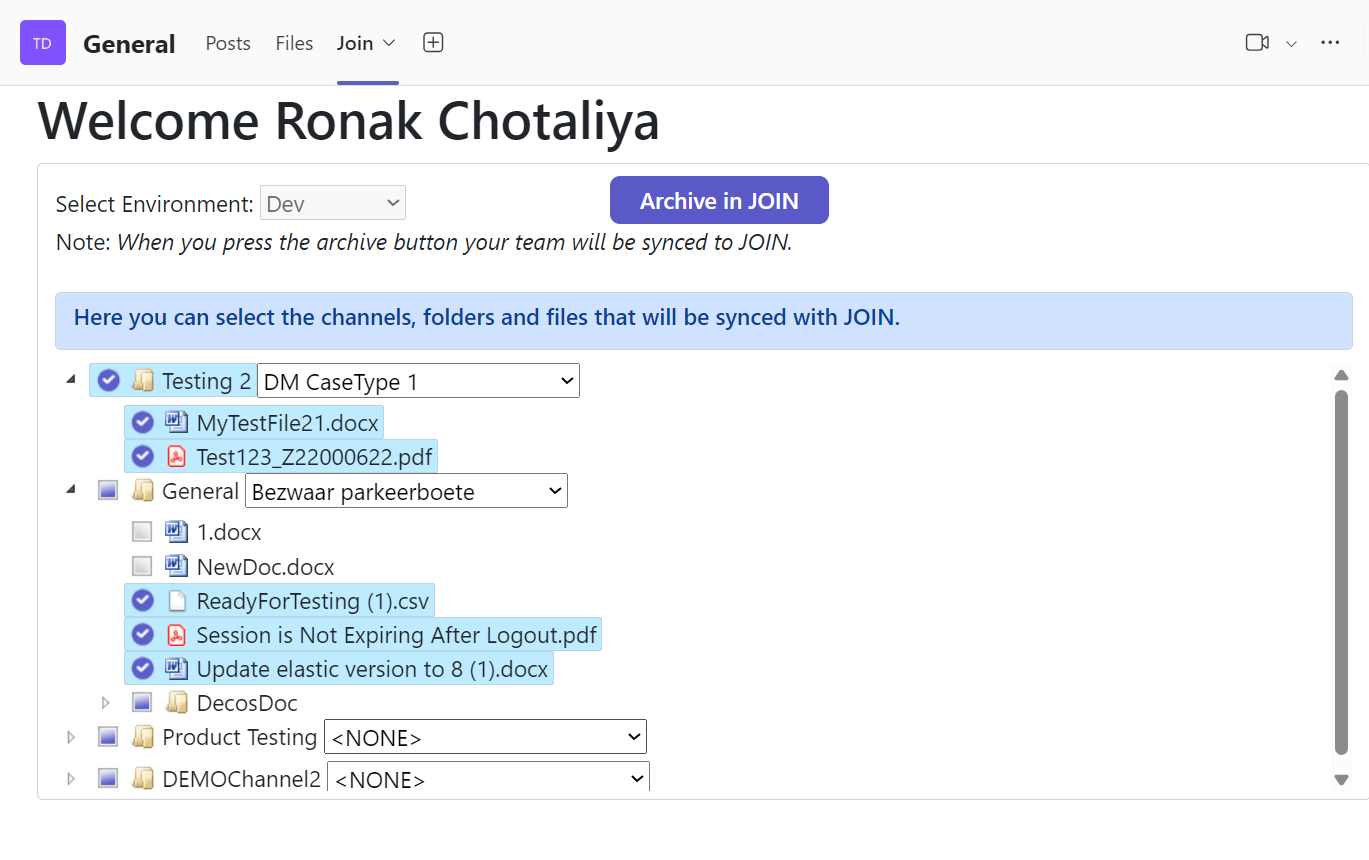
Task: Select Update elastic version to 8 (1).docx name
Action: 372,669
